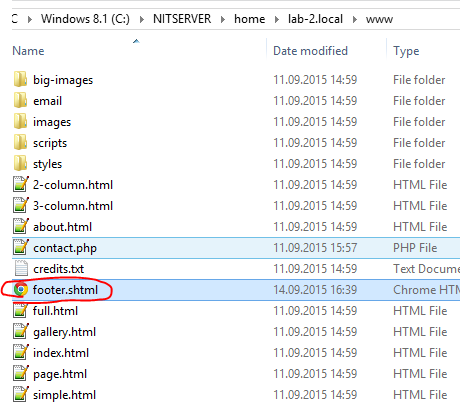Click the www breadcrumb segment
The image size is (460, 407).
(379, 19)
